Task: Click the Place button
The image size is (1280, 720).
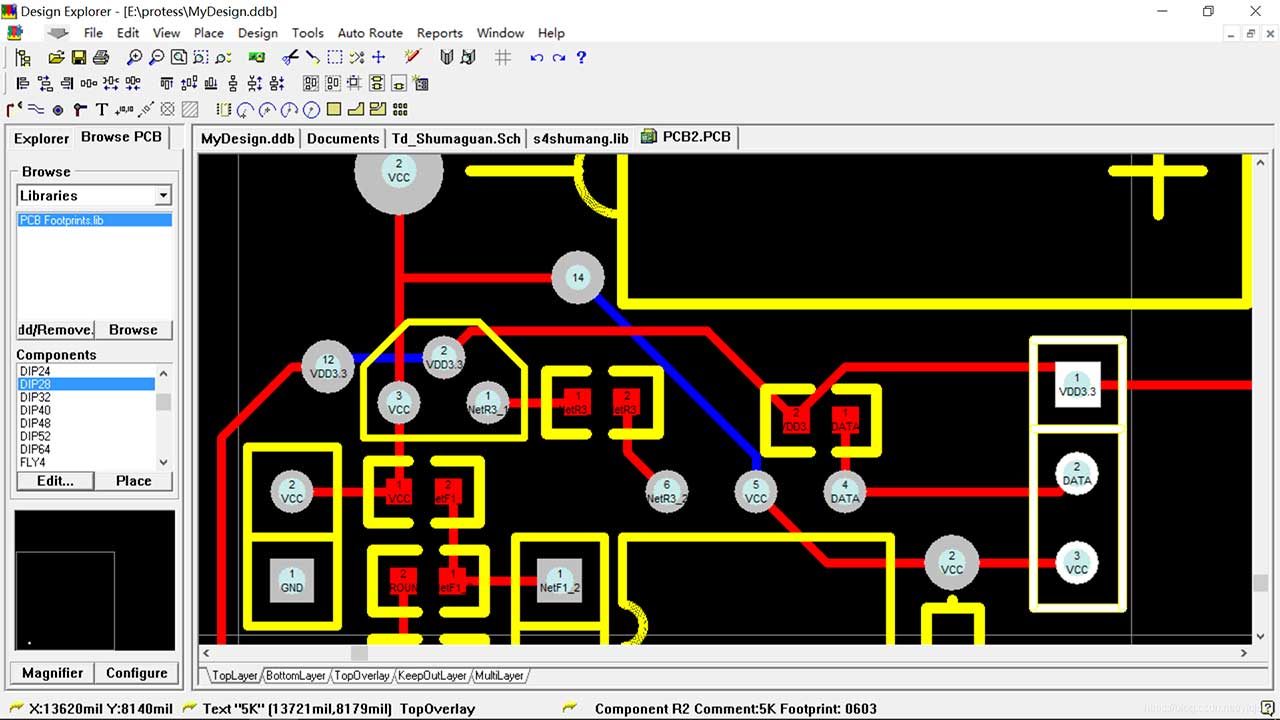Action: 133,481
